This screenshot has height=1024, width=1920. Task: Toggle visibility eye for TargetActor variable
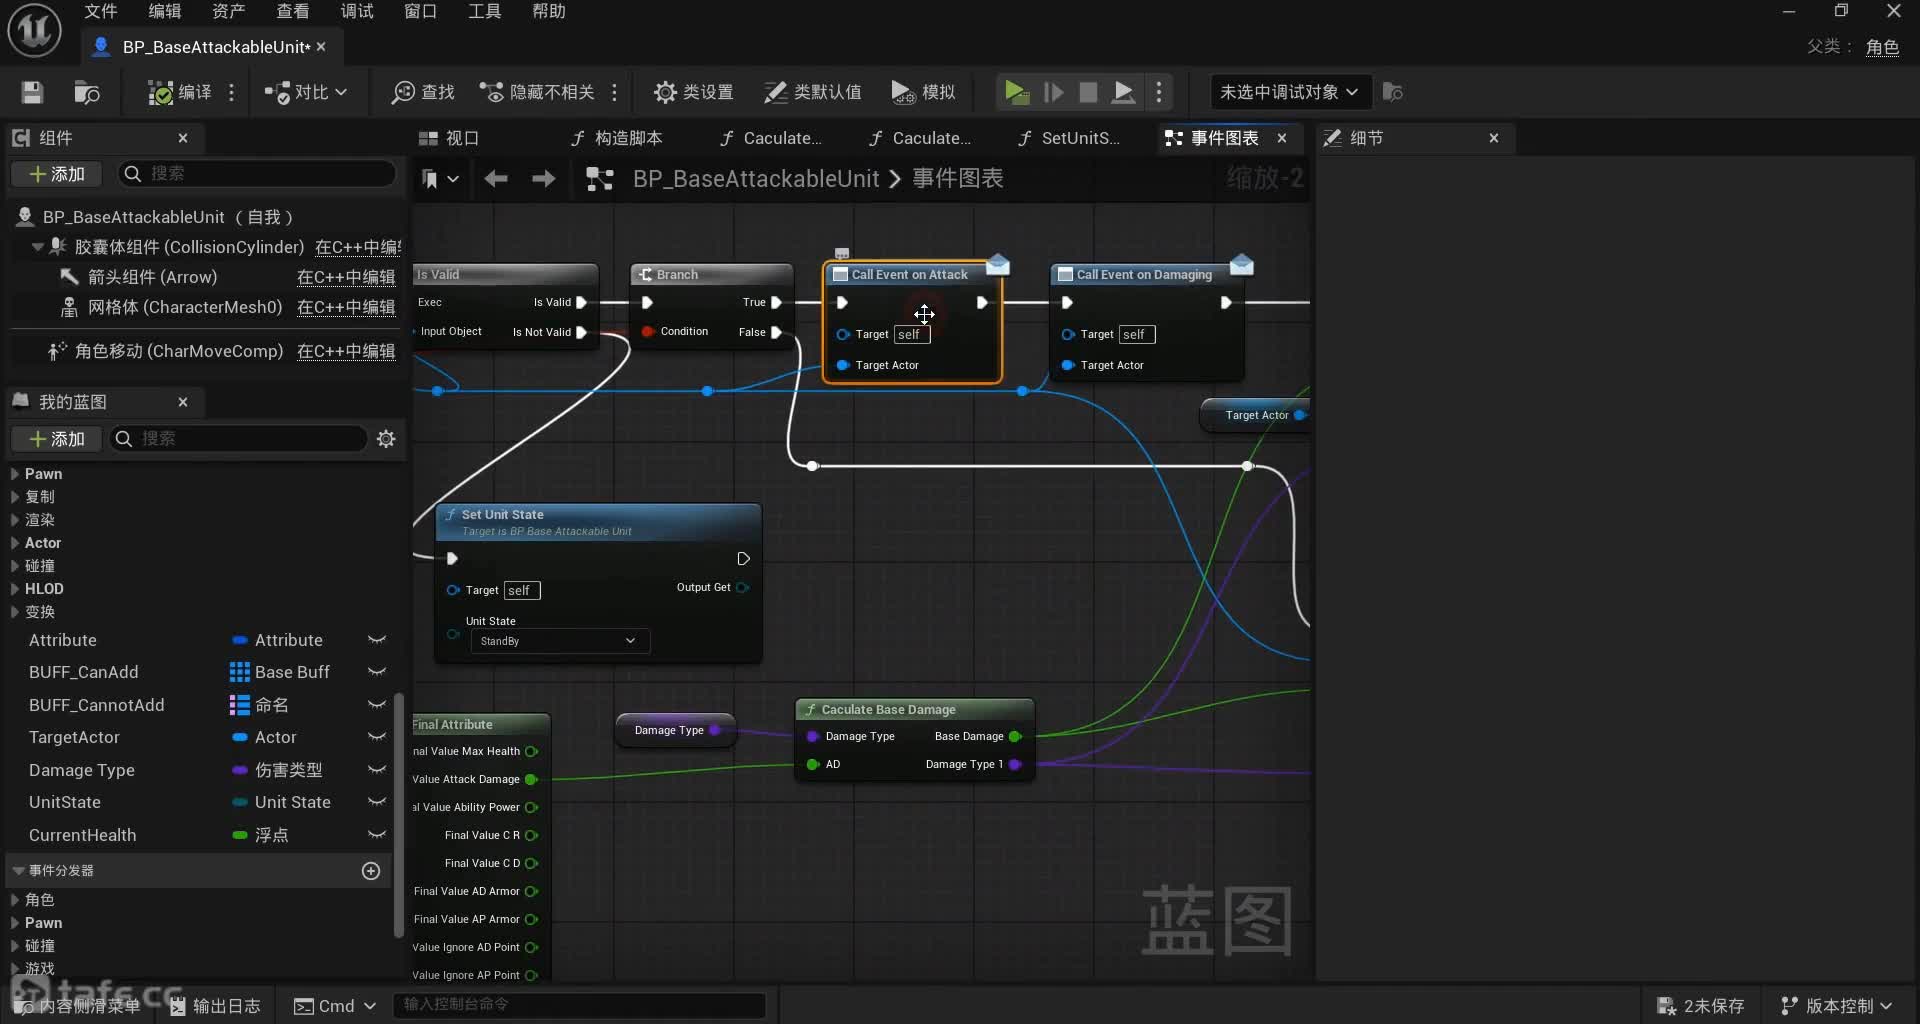pos(377,737)
